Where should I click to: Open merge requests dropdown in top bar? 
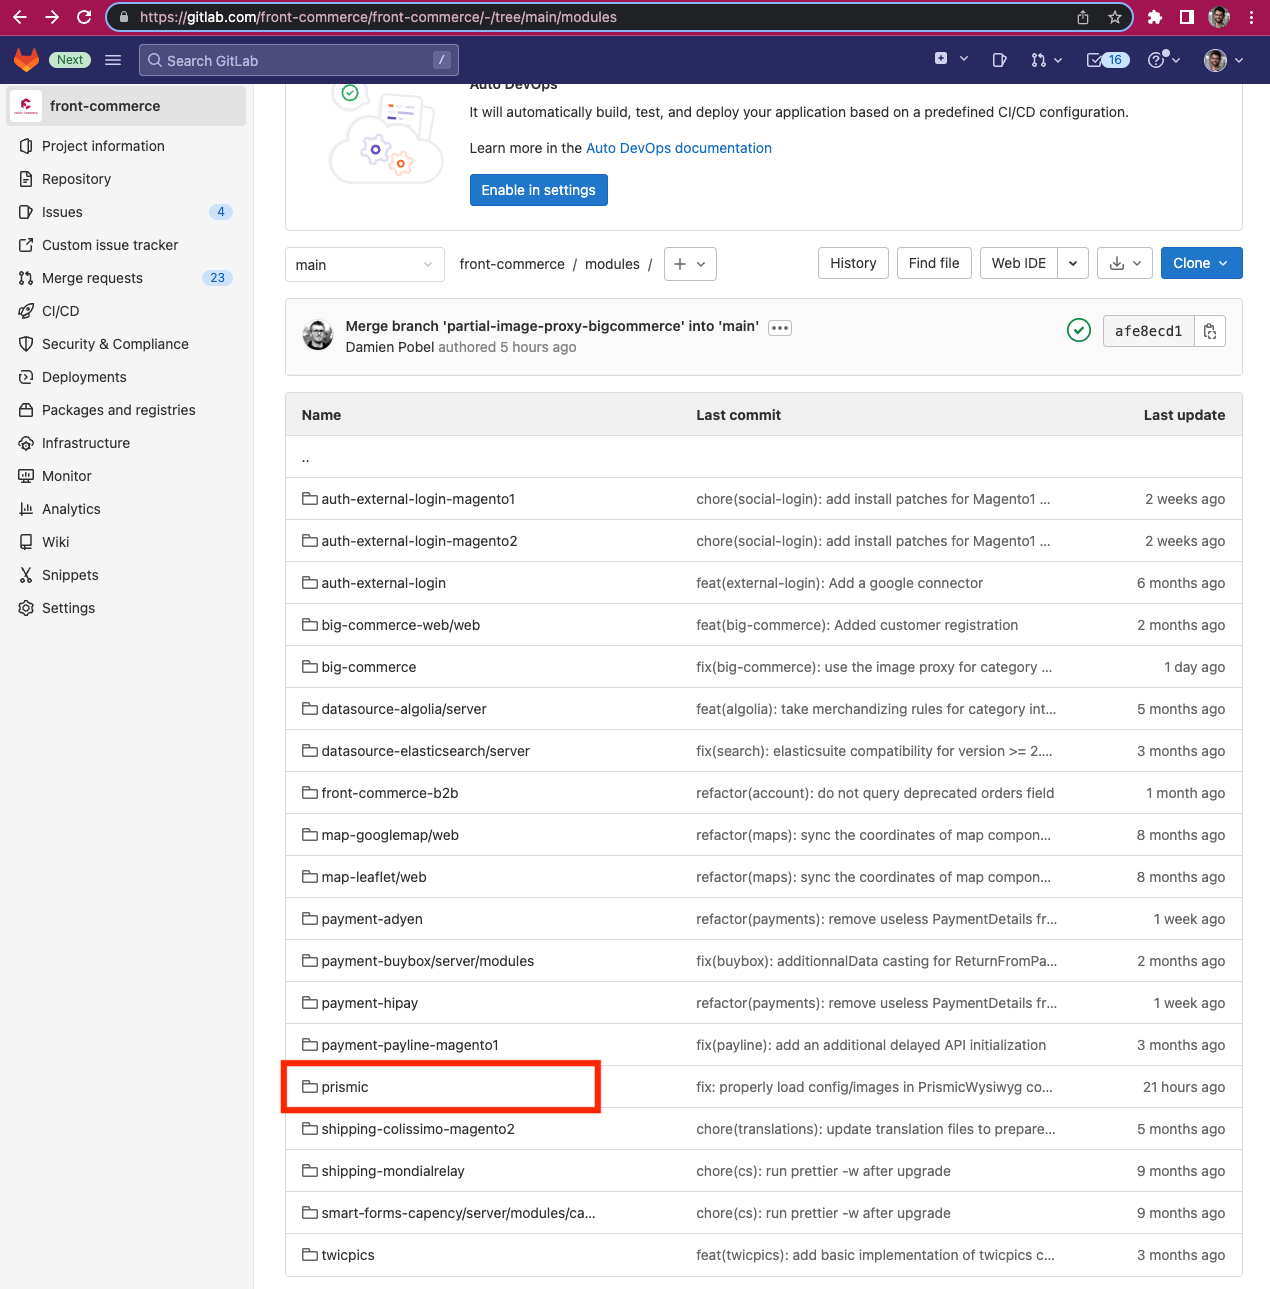pos(1047,60)
